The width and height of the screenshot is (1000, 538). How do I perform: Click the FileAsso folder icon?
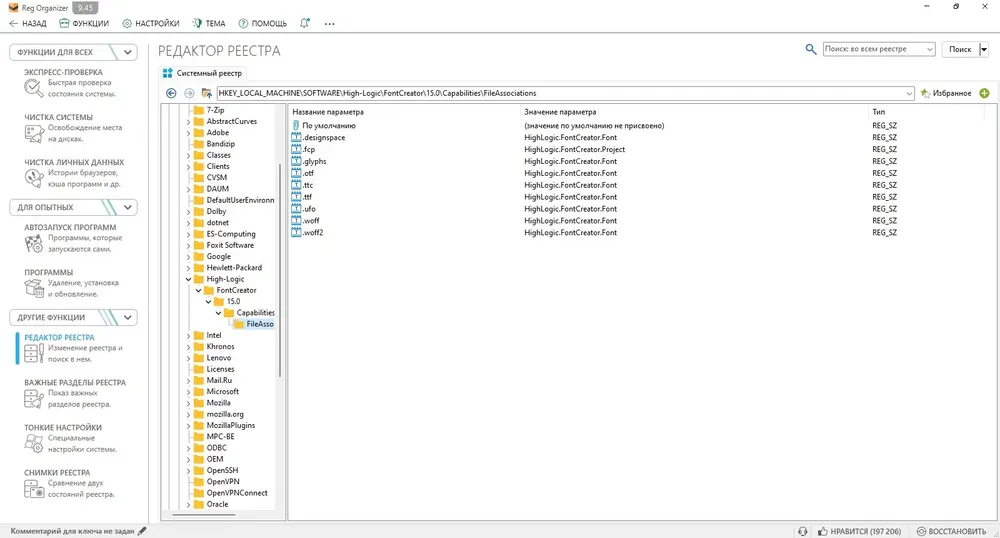coord(239,324)
